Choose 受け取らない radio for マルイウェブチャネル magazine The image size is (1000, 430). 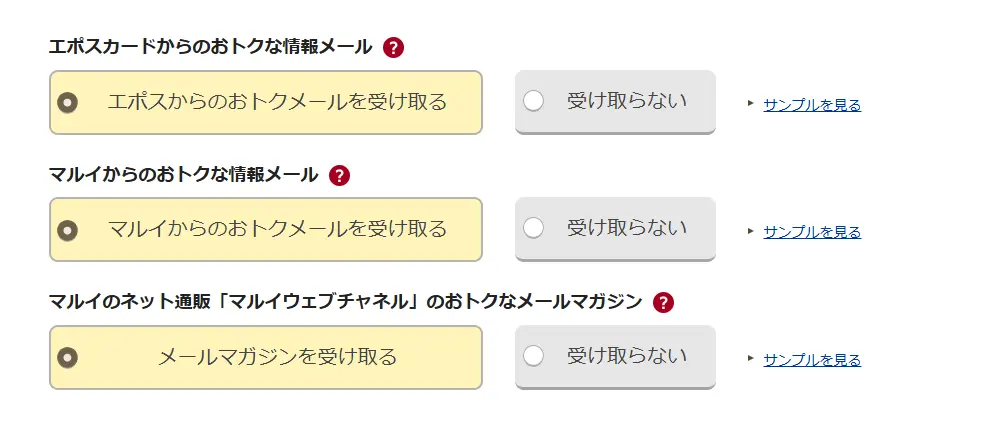click(534, 356)
